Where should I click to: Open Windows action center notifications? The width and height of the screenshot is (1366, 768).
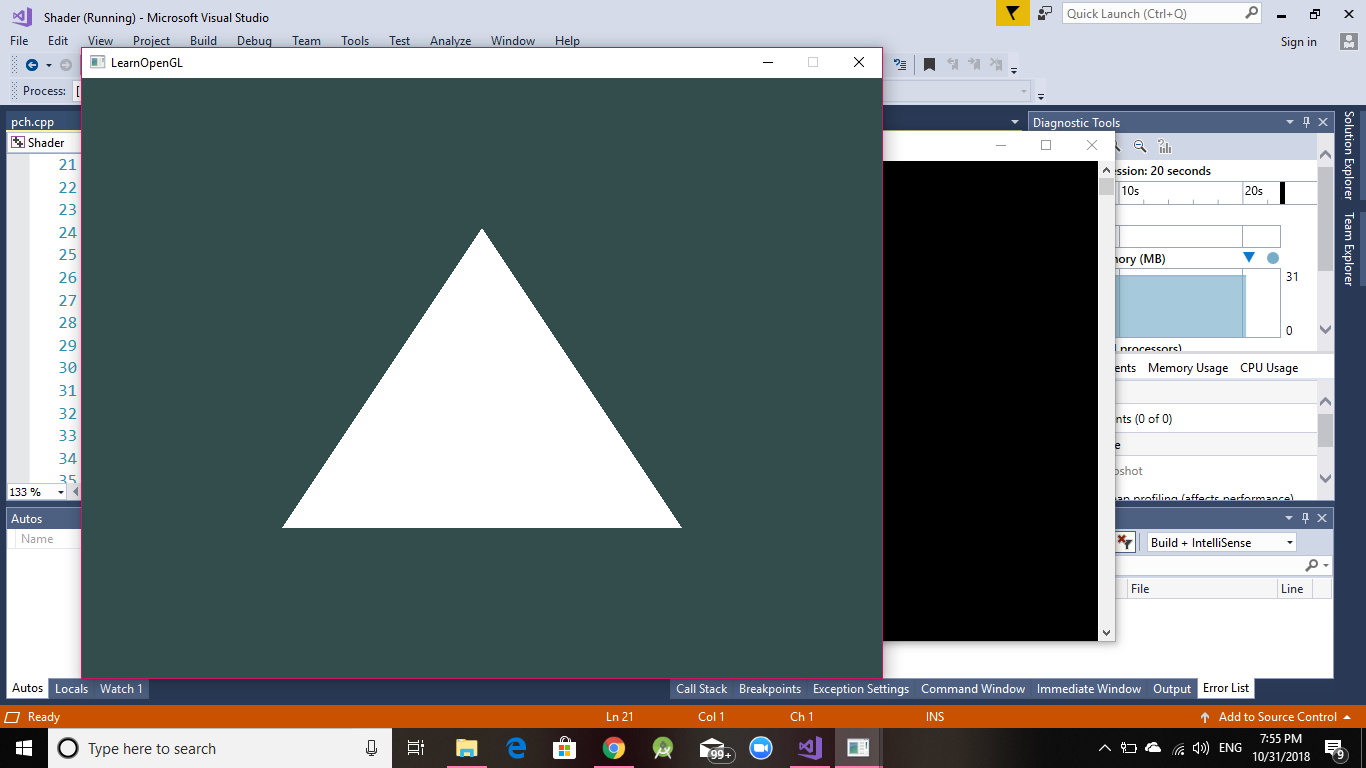(x=1334, y=748)
